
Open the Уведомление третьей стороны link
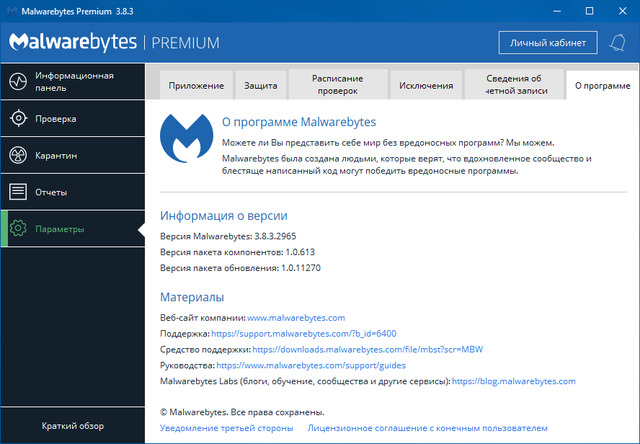227,427
